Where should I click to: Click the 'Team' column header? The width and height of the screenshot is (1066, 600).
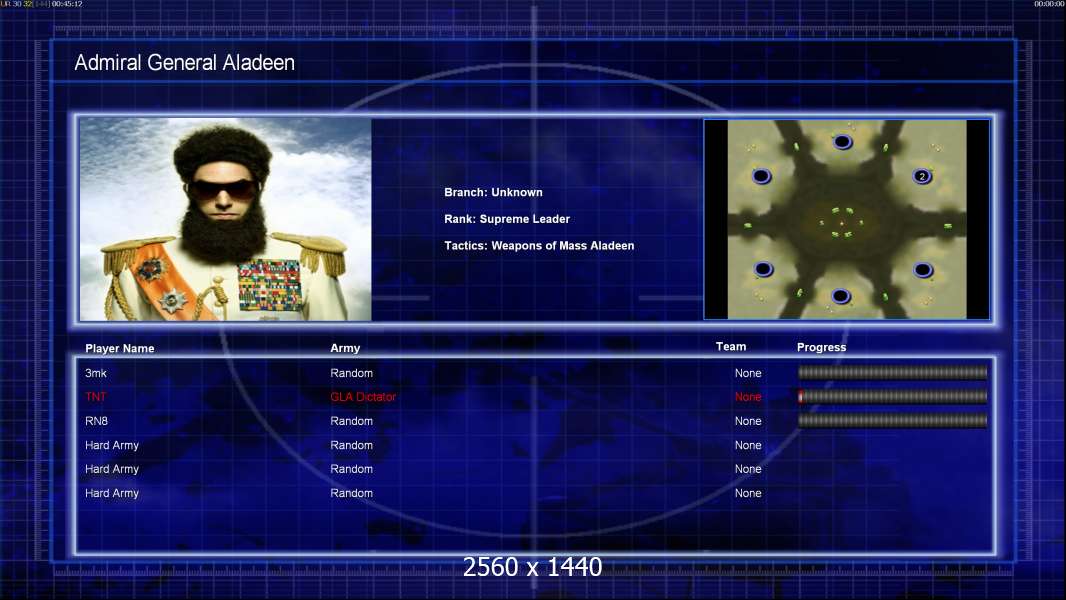point(731,347)
